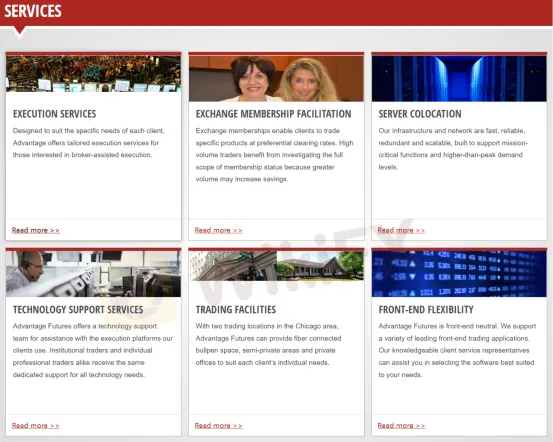Click the trading floor photo thumbnail
Viewport: 553px width, 442px height.
93,74
